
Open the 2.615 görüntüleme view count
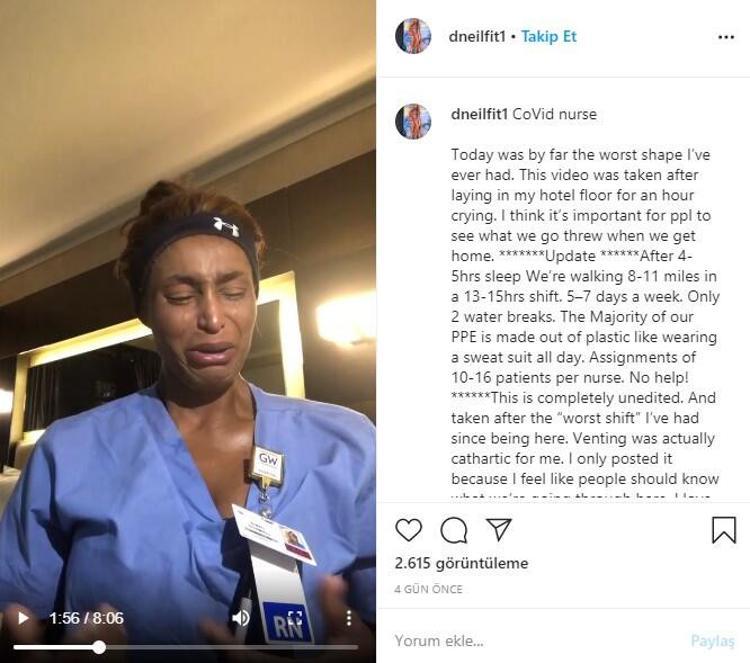(461, 563)
